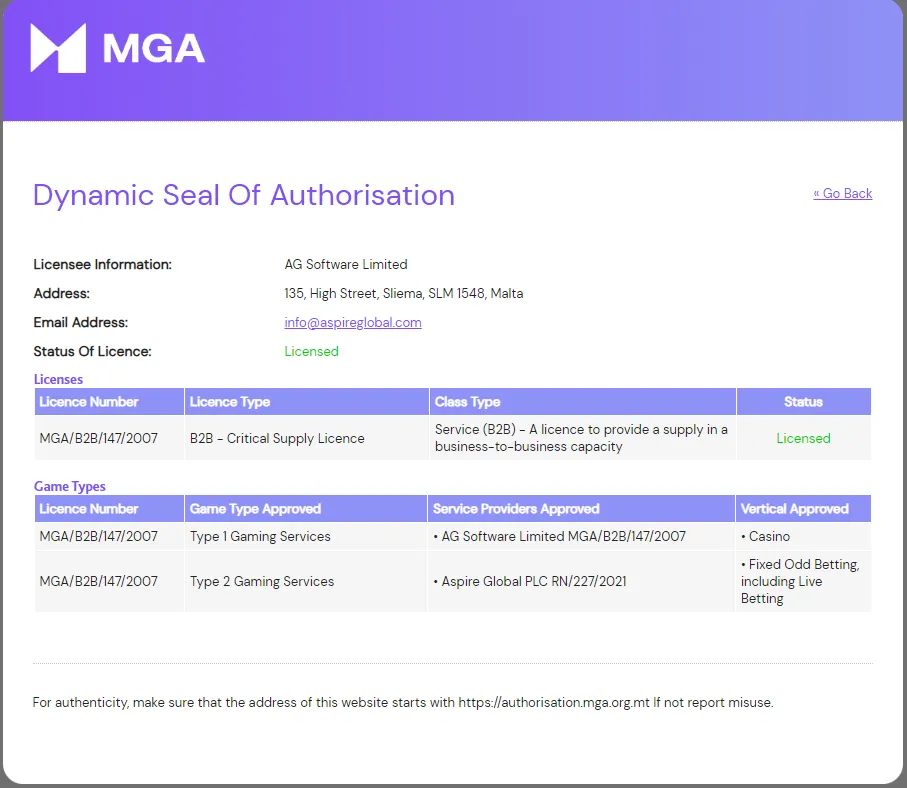Click the info@aspireglobal.com email link
This screenshot has height=788, width=907.
352,322
